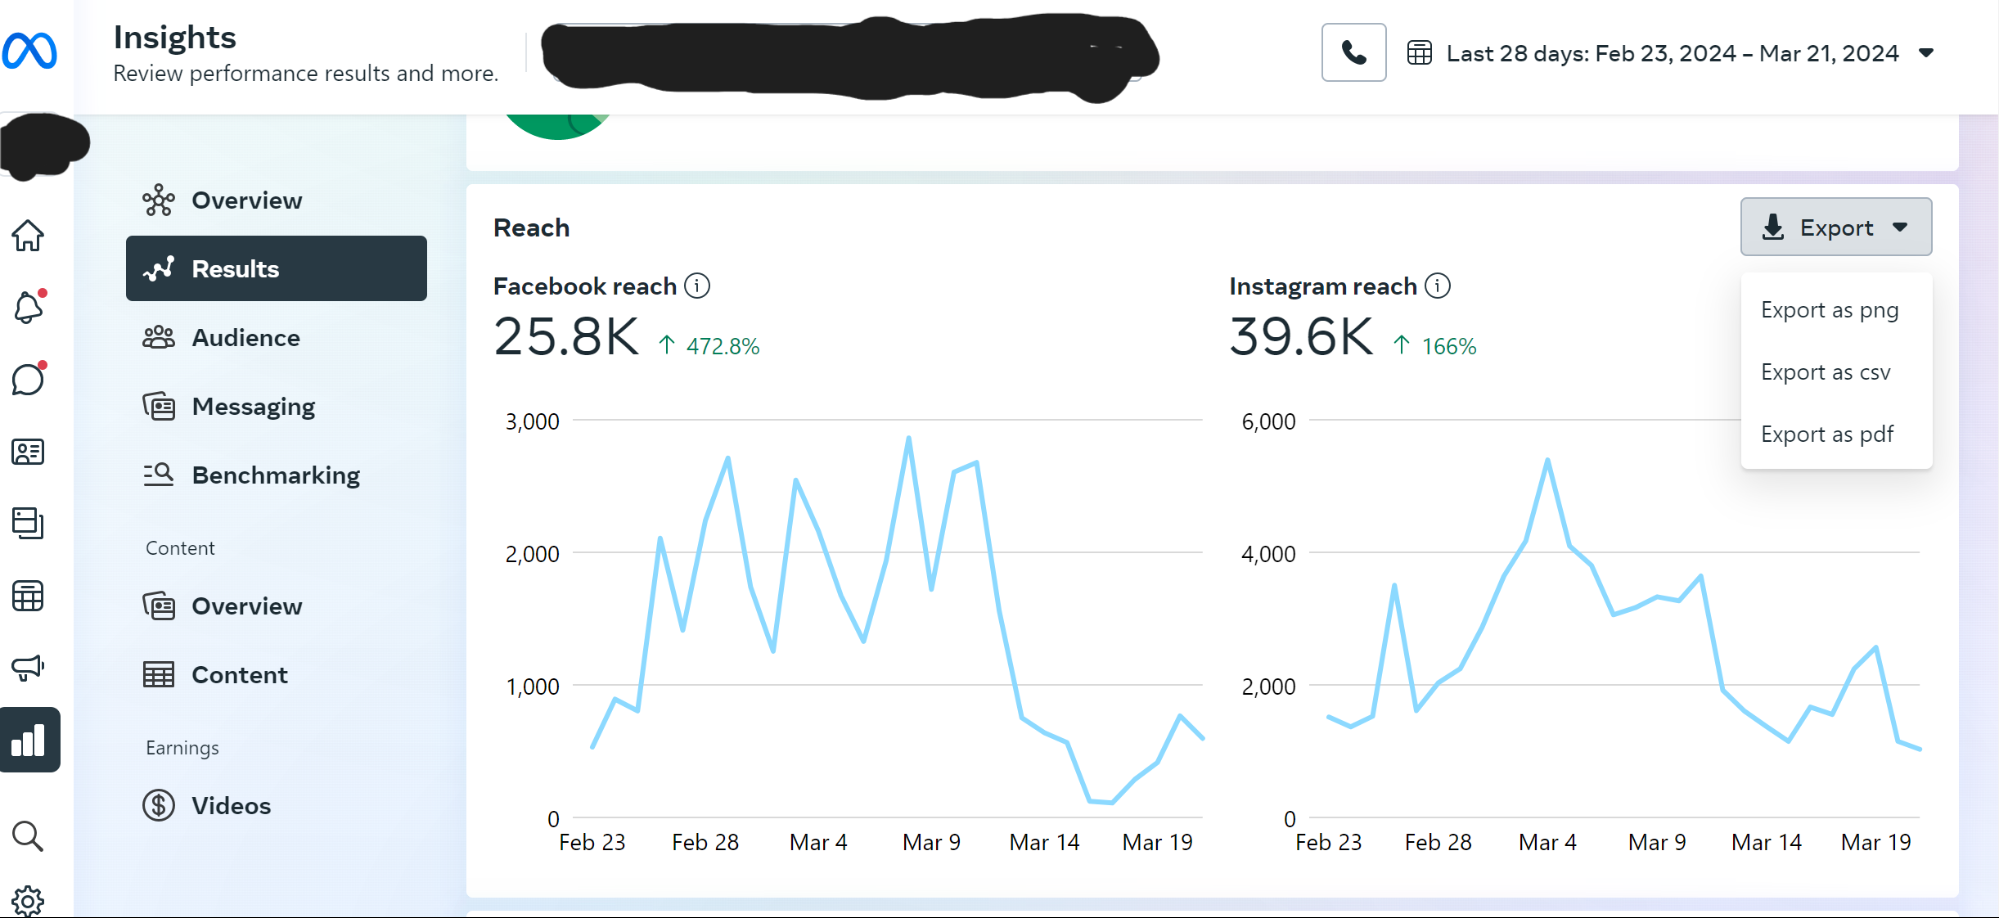Viewport: 1999px width, 918px height.
Task: Select the Ads megaphone icon
Action: [x=30, y=668]
